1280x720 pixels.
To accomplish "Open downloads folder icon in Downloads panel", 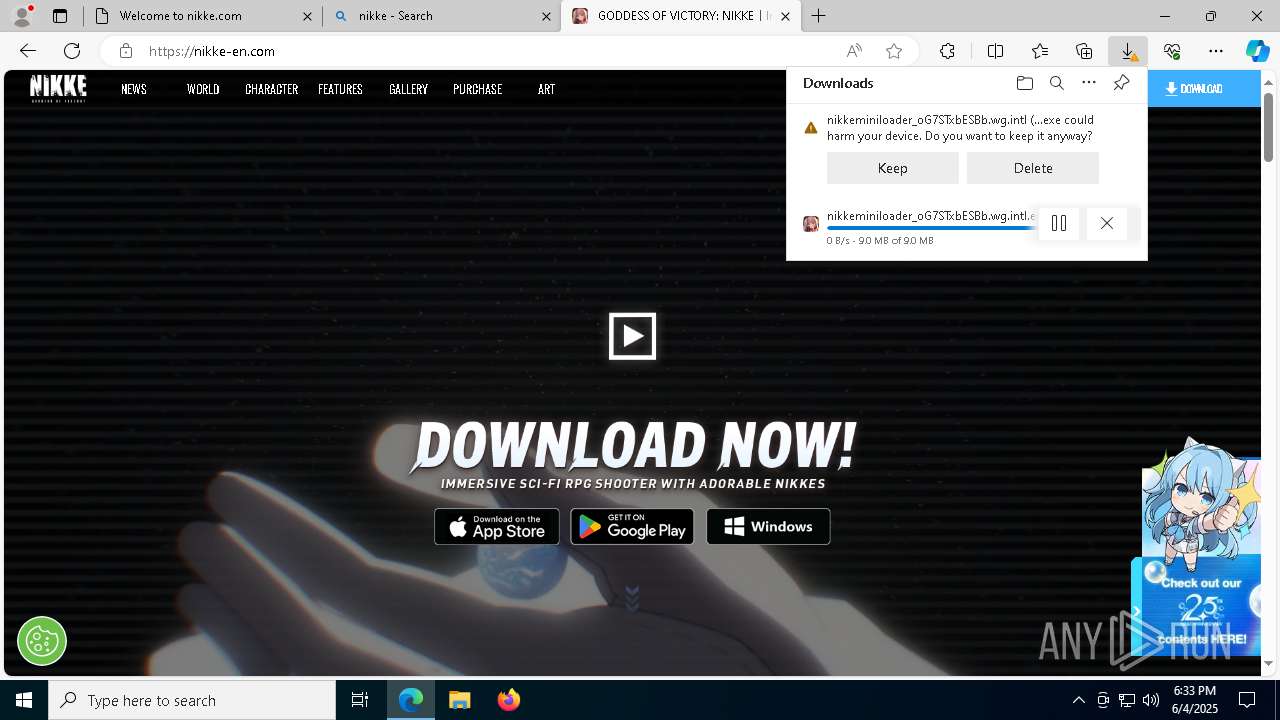I will coord(1024,83).
